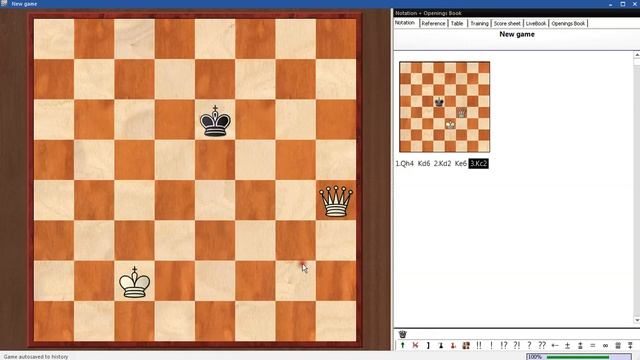This screenshot has height=360, width=640.
Task: Annotate move with ?? blunder symbol
Action: click(x=542, y=345)
